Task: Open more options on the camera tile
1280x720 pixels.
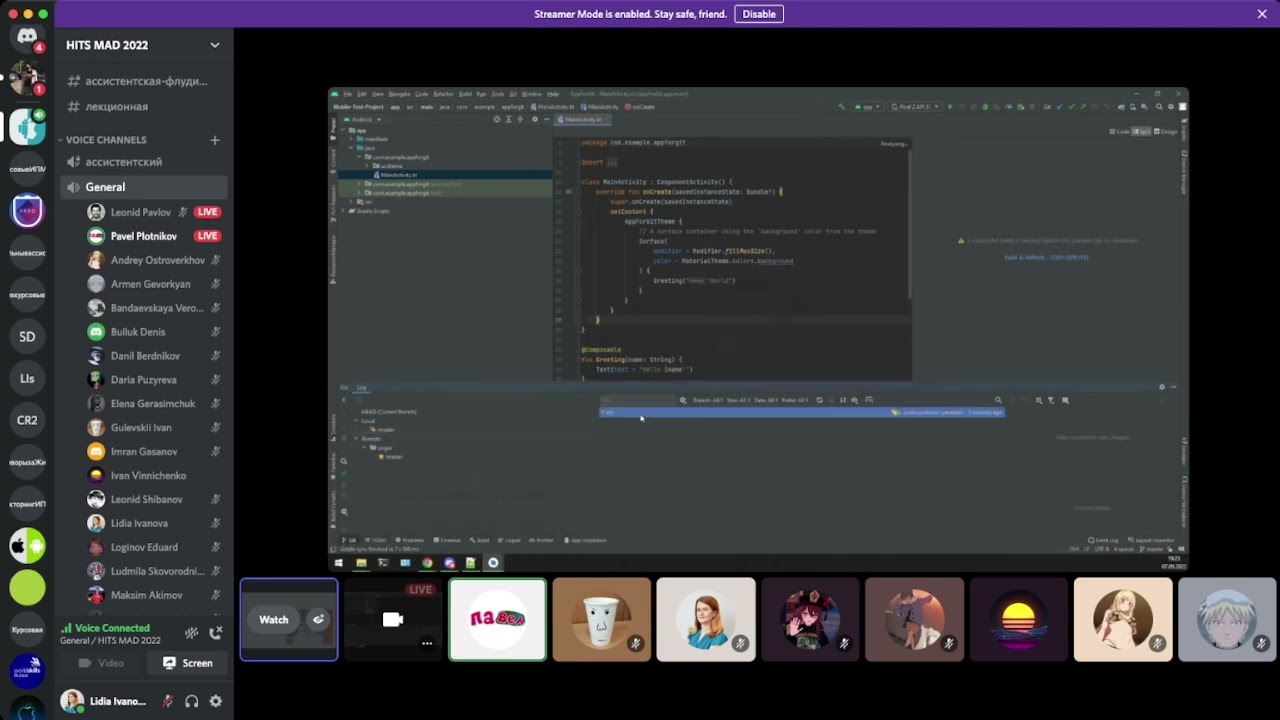Action: (427, 643)
